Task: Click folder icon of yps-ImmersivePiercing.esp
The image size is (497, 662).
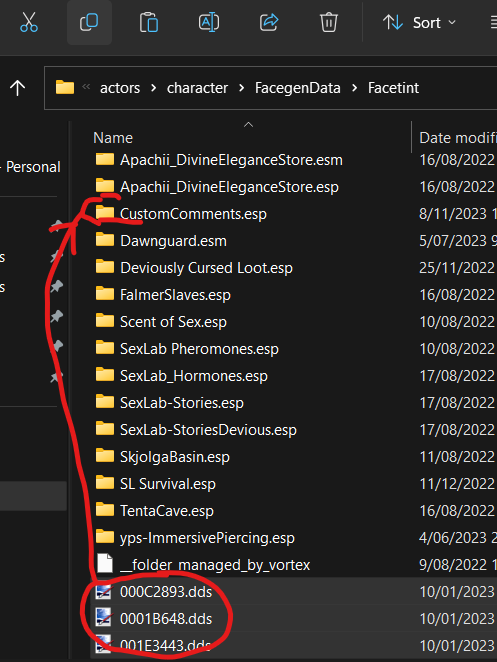Action: (105, 537)
